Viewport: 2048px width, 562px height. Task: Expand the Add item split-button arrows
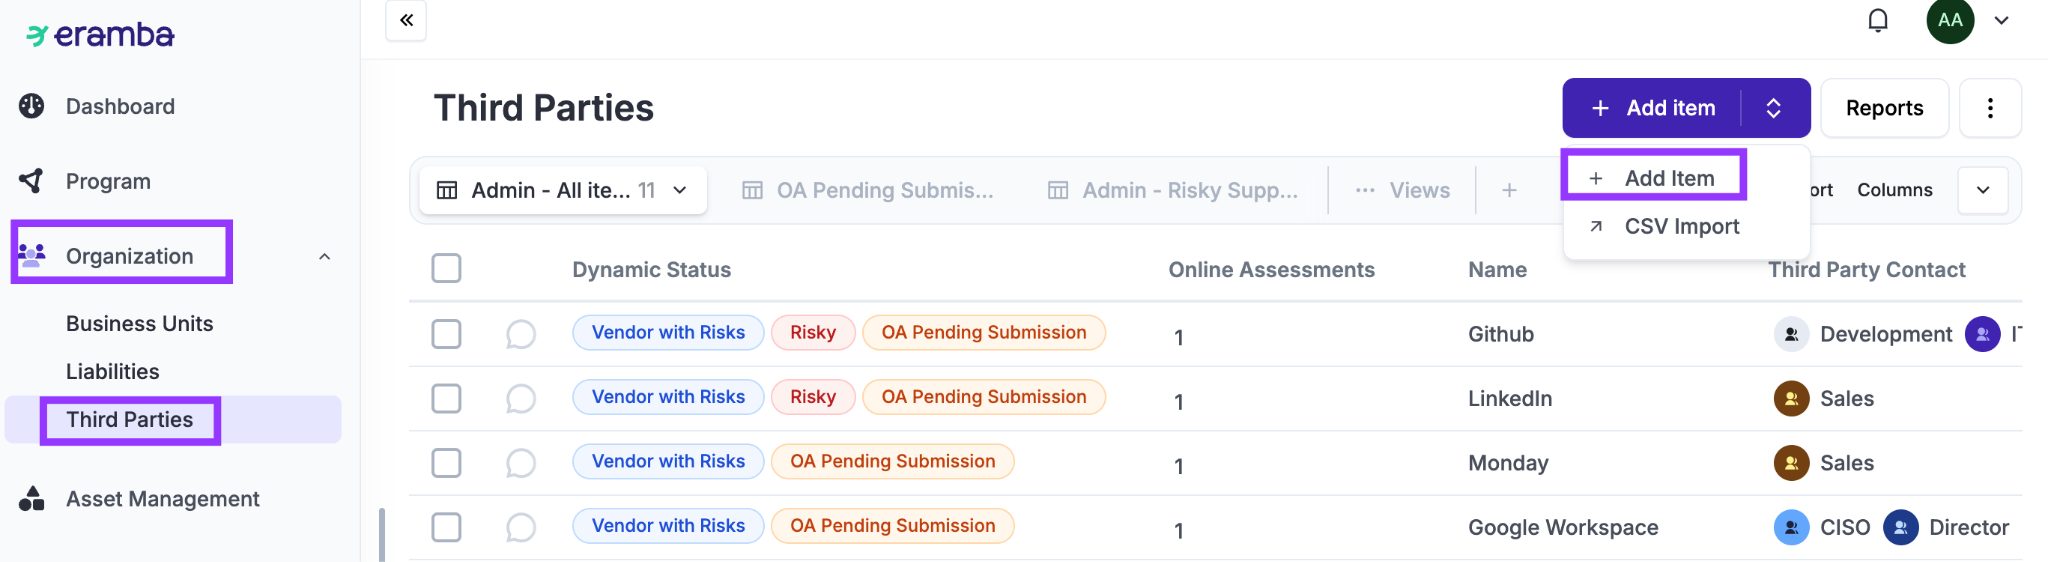(x=1773, y=108)
